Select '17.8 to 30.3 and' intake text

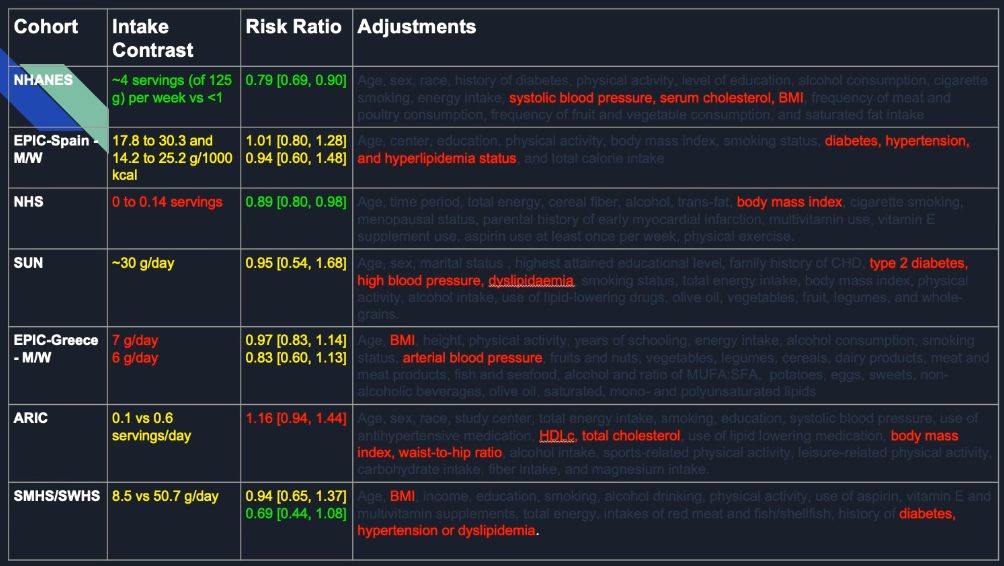(162, 141)
